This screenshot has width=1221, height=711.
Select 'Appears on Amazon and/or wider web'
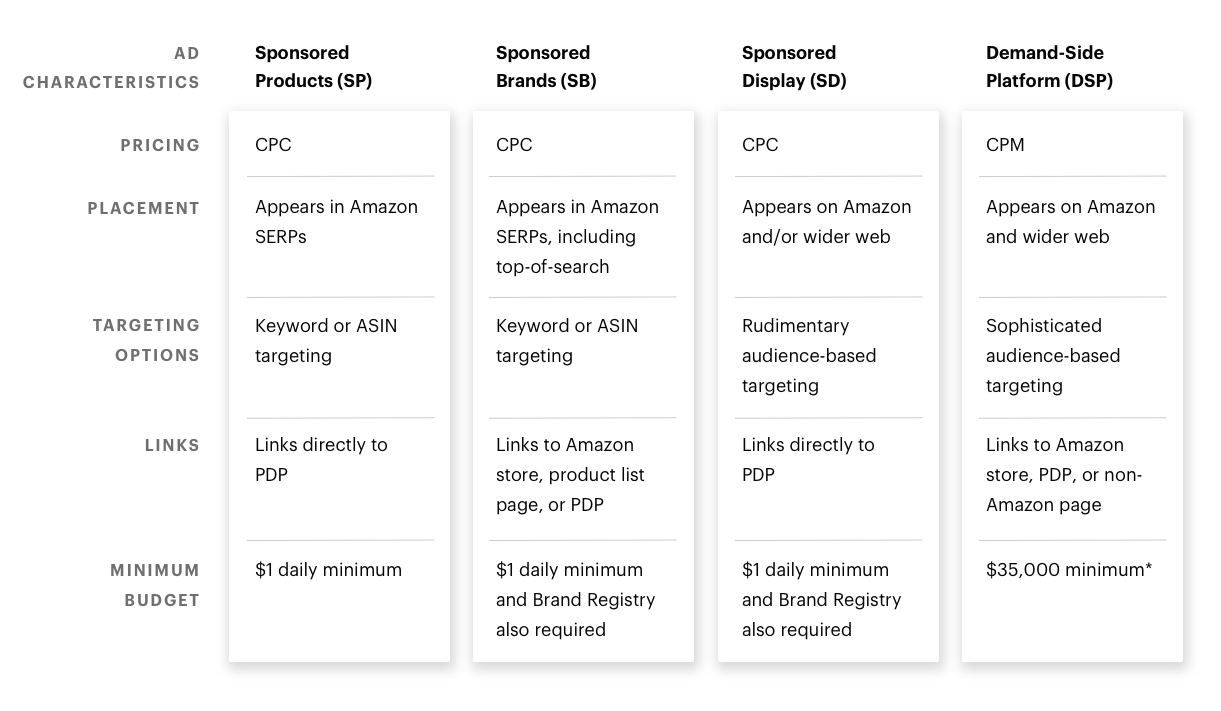point(826,222)
